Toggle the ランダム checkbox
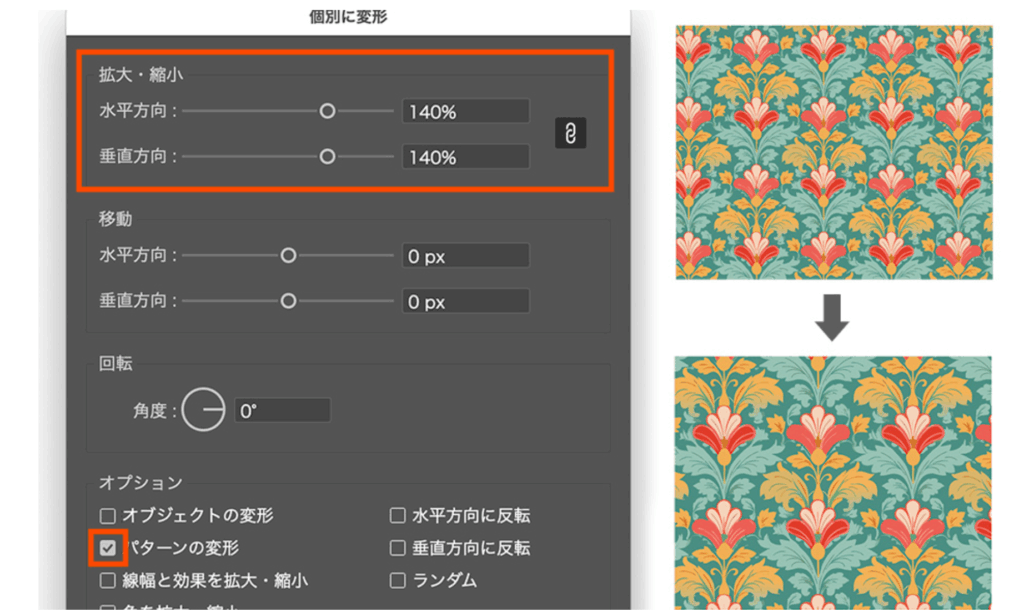 (398, 580)
